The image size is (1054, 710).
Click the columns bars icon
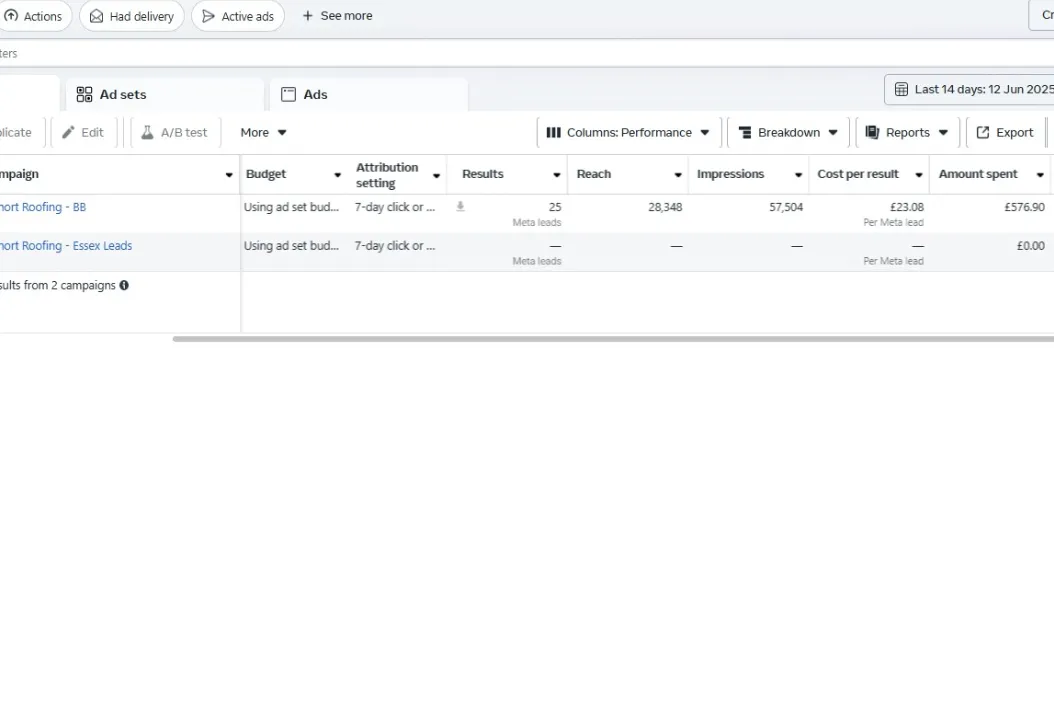pos(553,132)
